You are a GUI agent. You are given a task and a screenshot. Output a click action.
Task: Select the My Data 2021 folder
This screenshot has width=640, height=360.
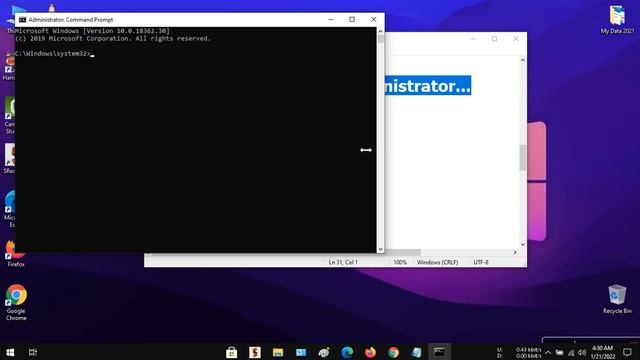click(x=617, y=20)
